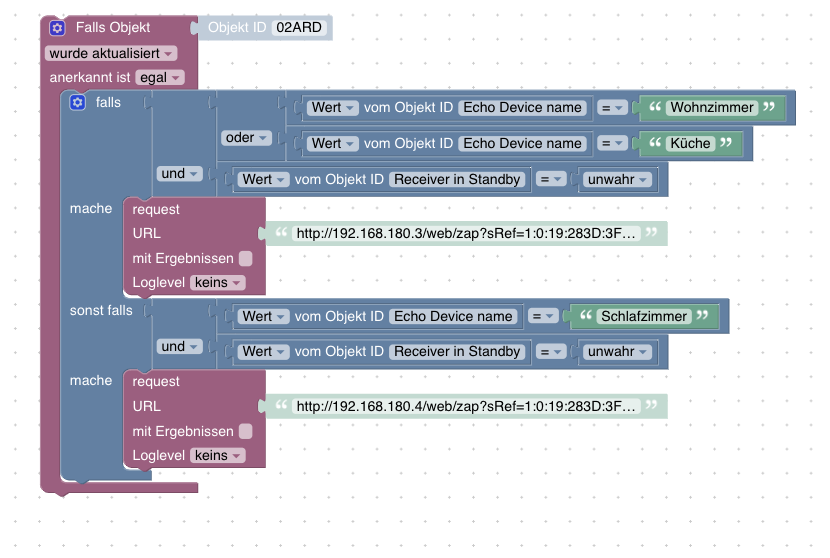Image resolution: width=830 pixels, height=558 pixels.
Task: Open Loglevel keins dropdown, 192.168.180.3 request
Action: coord(218,283)
